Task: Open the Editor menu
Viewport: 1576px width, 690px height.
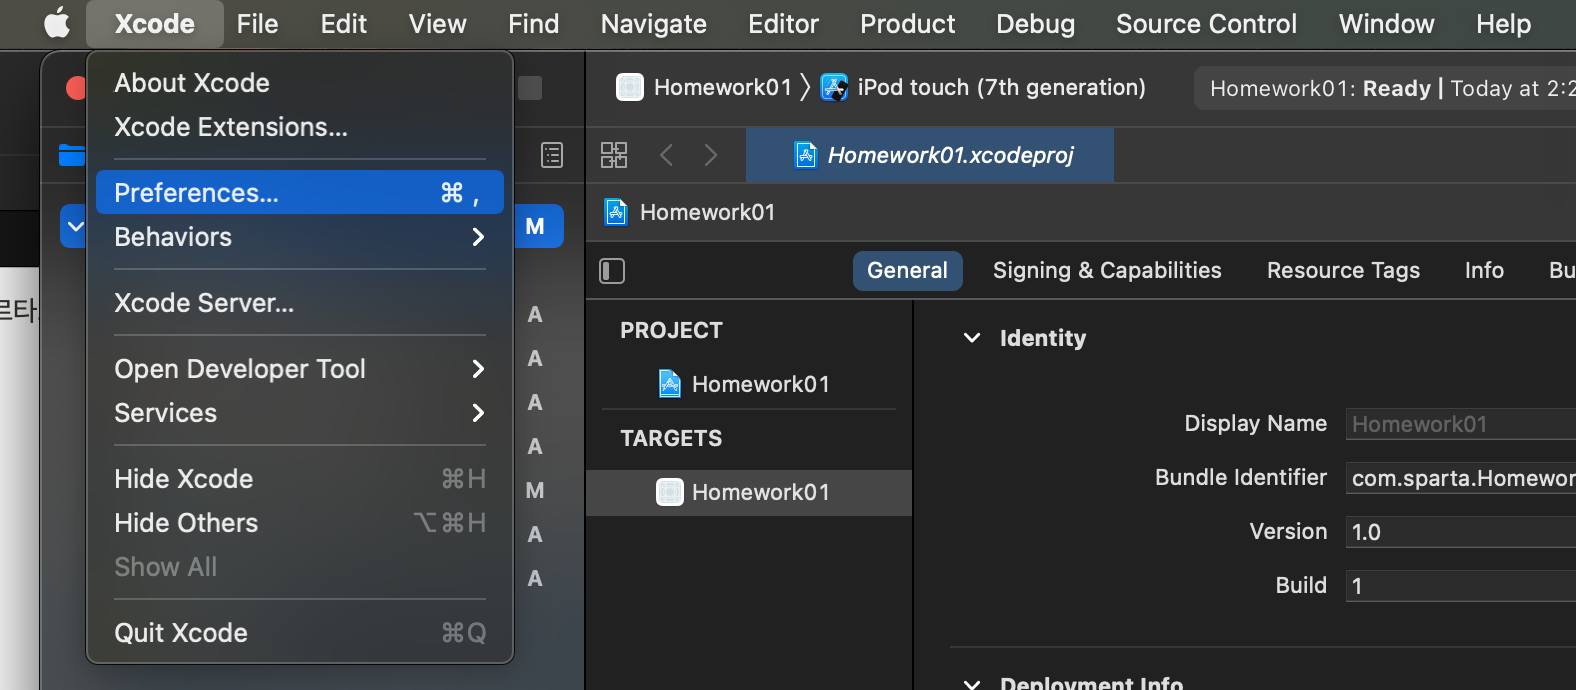Action: click(x=783, y=24)
